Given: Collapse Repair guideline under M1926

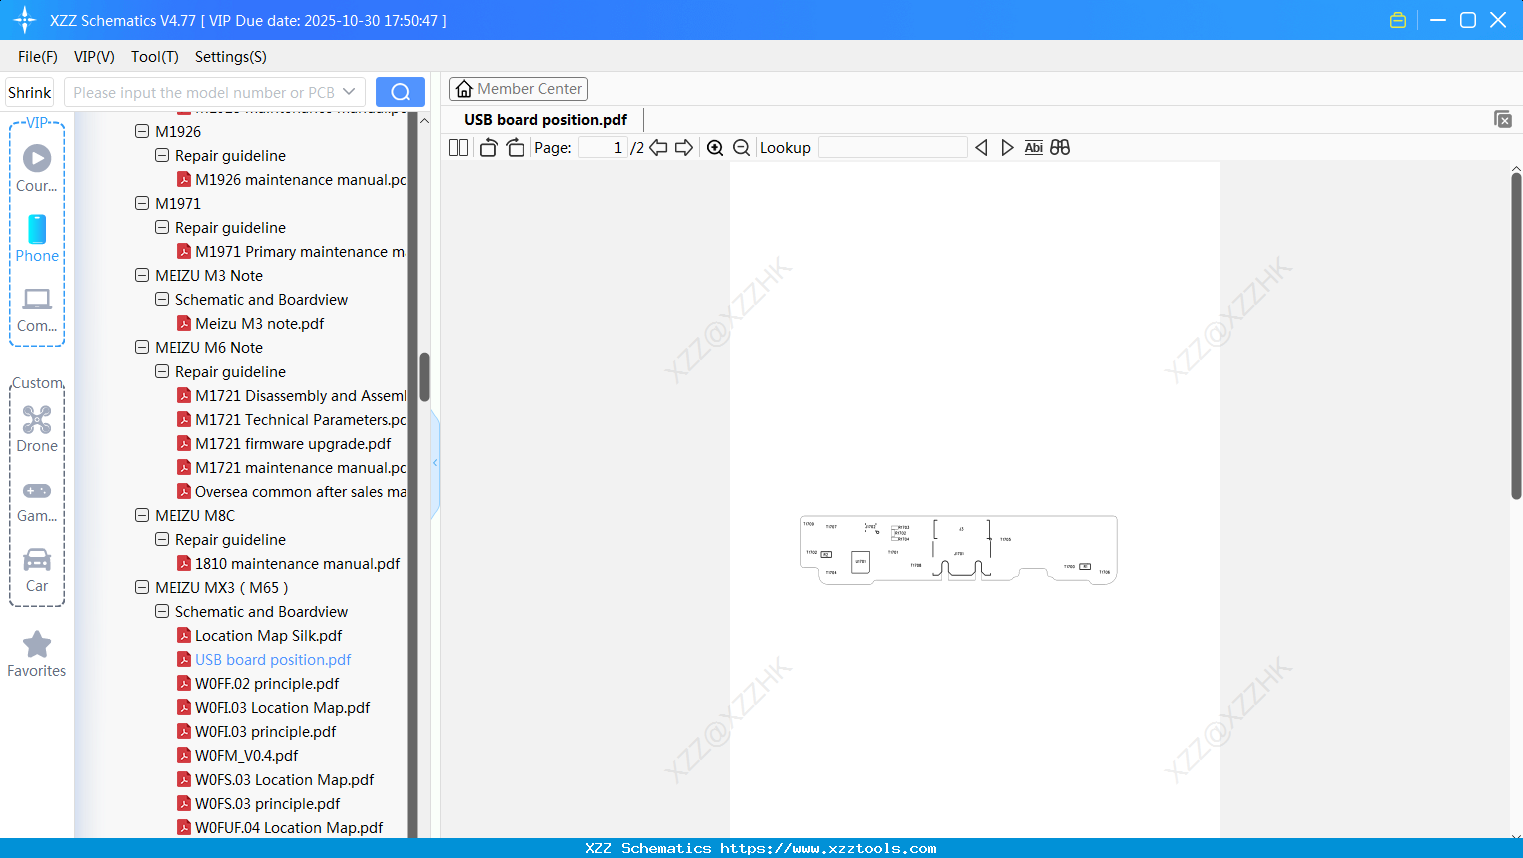Looking at the screenshot, I should coord(162,155).
